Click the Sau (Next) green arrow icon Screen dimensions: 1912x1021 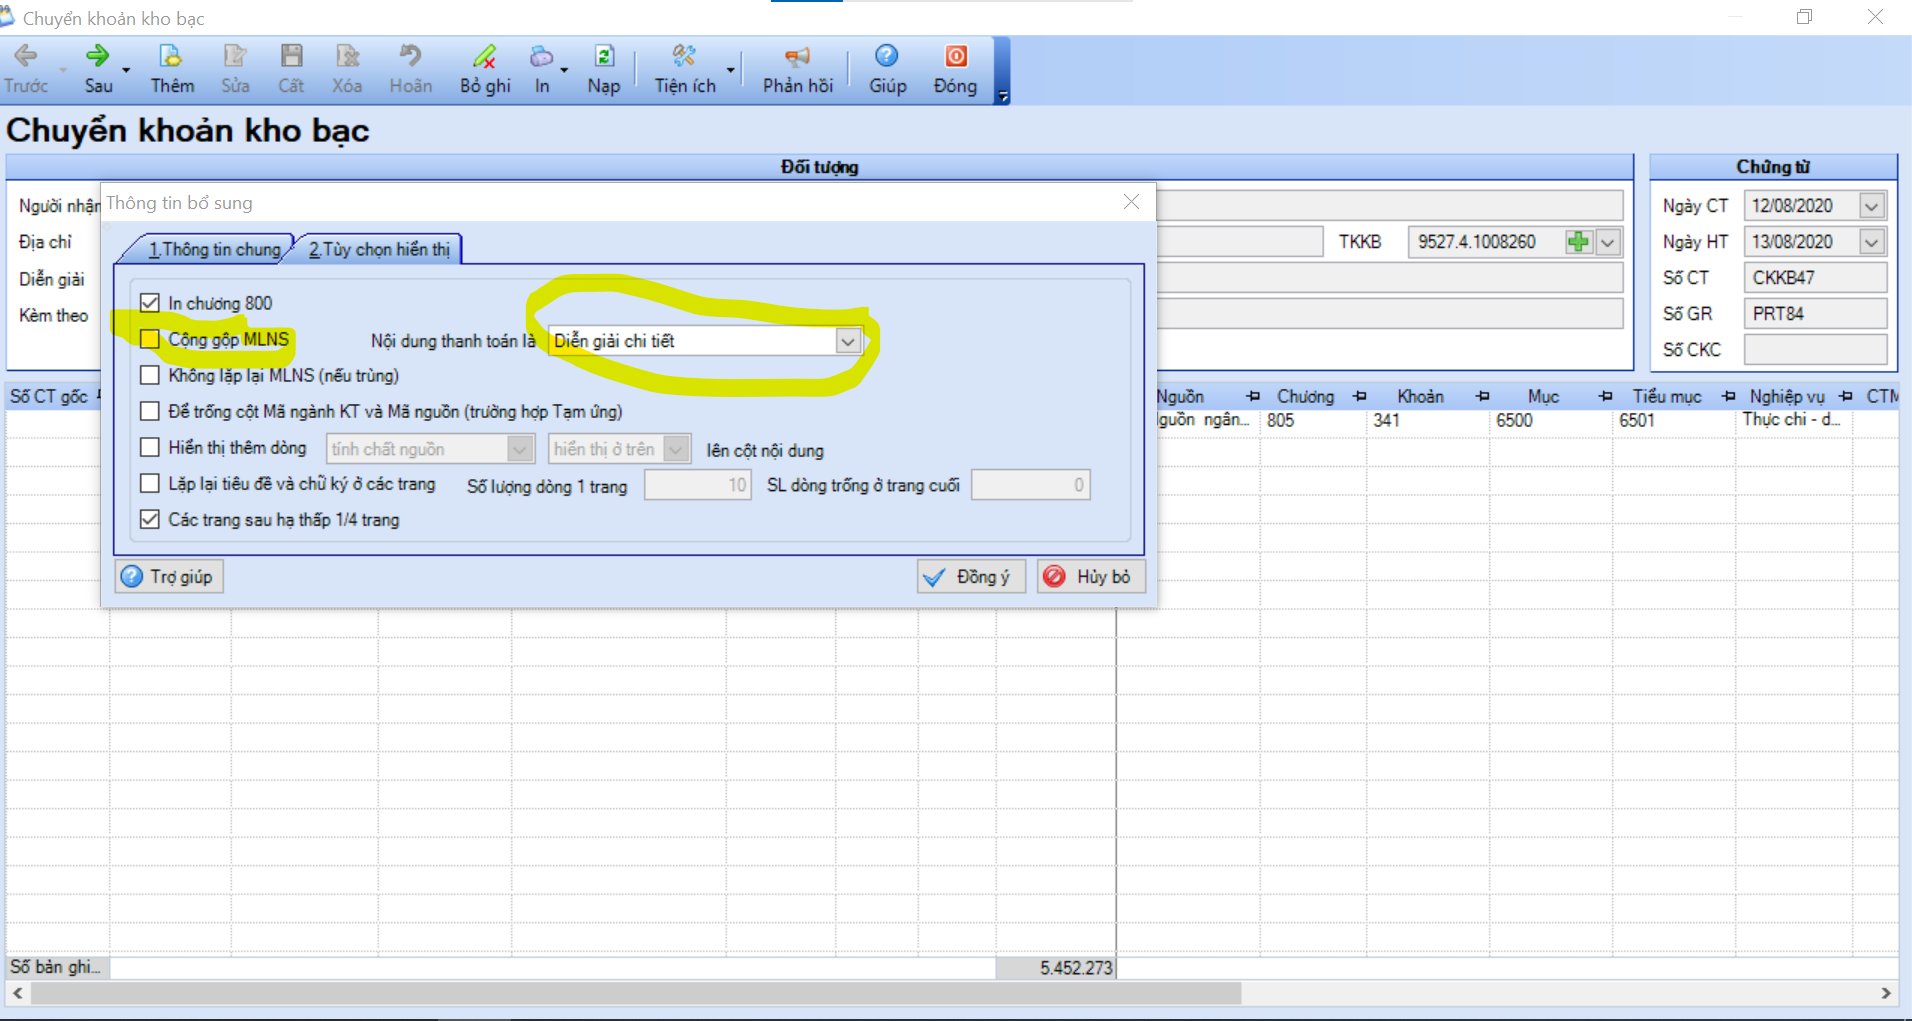pyautogui.click(x=98, y=57)
